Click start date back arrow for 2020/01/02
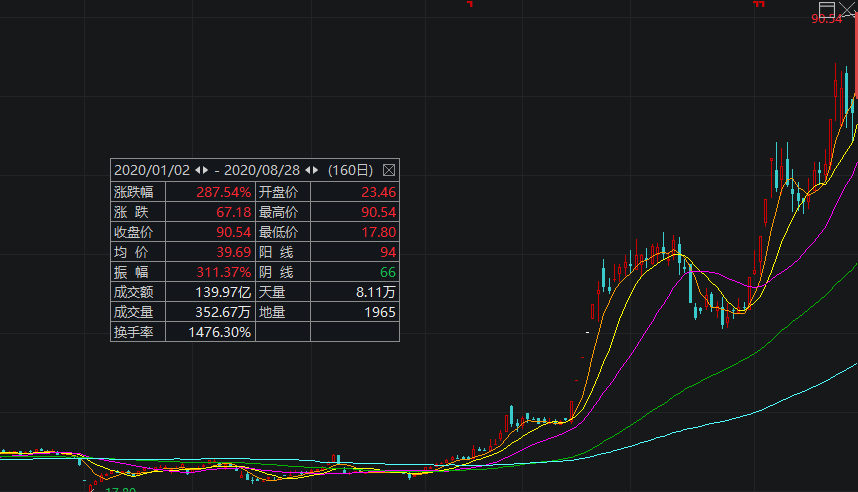Viewport: 858px width, 492px height. (197, 170)
